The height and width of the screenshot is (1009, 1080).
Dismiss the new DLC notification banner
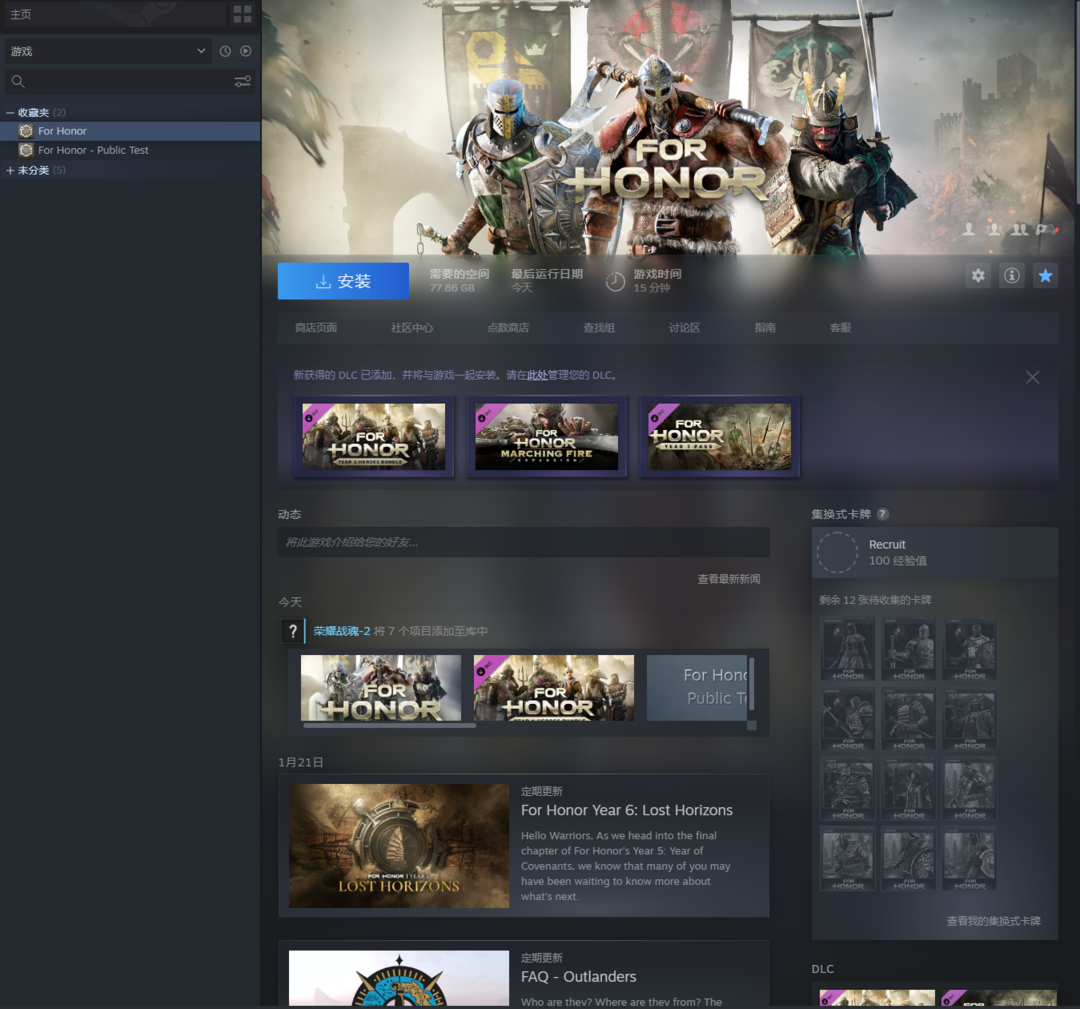(x=1032, y=377)
